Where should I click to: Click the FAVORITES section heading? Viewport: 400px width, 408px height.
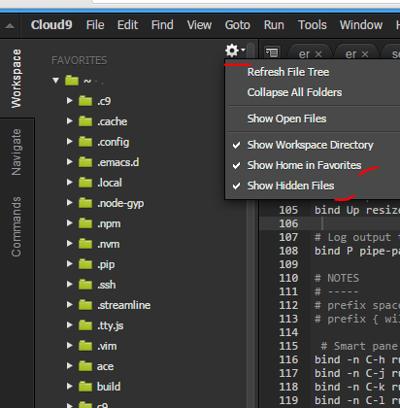[x=79, y=60]
